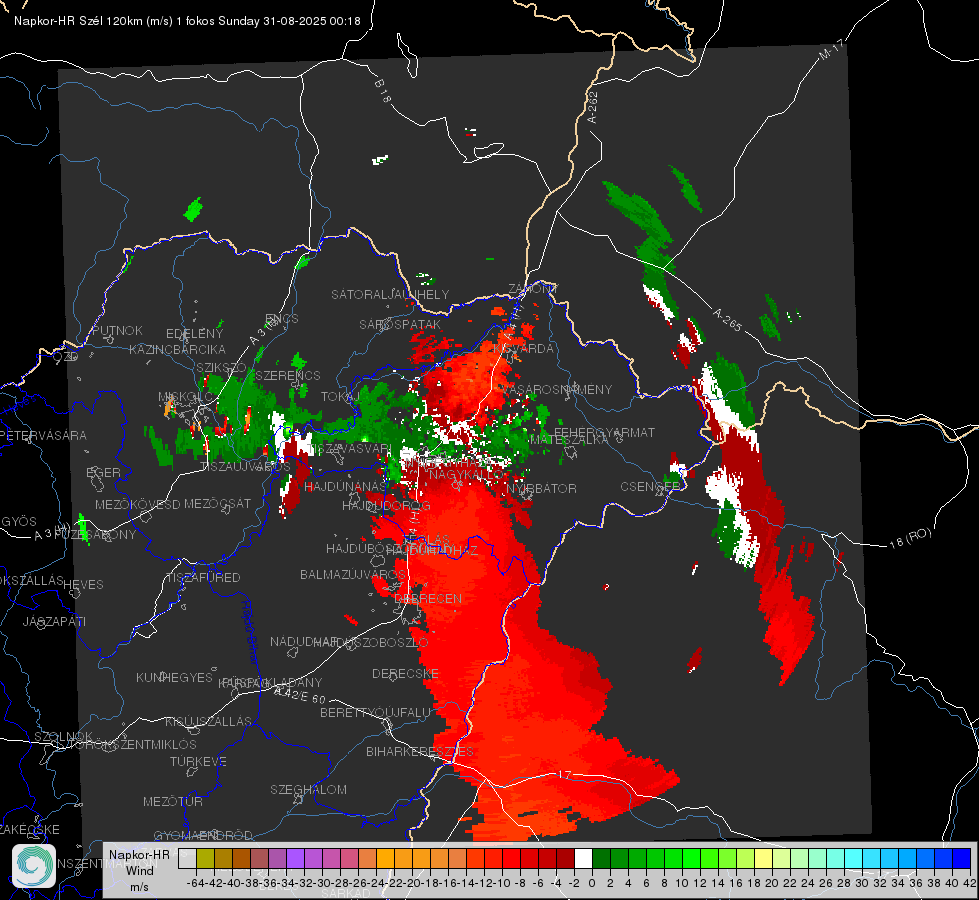Click the MEZŐTÚR town label
Screen dimensions: 979x900
pyautogui.click(x=173, y=801)
